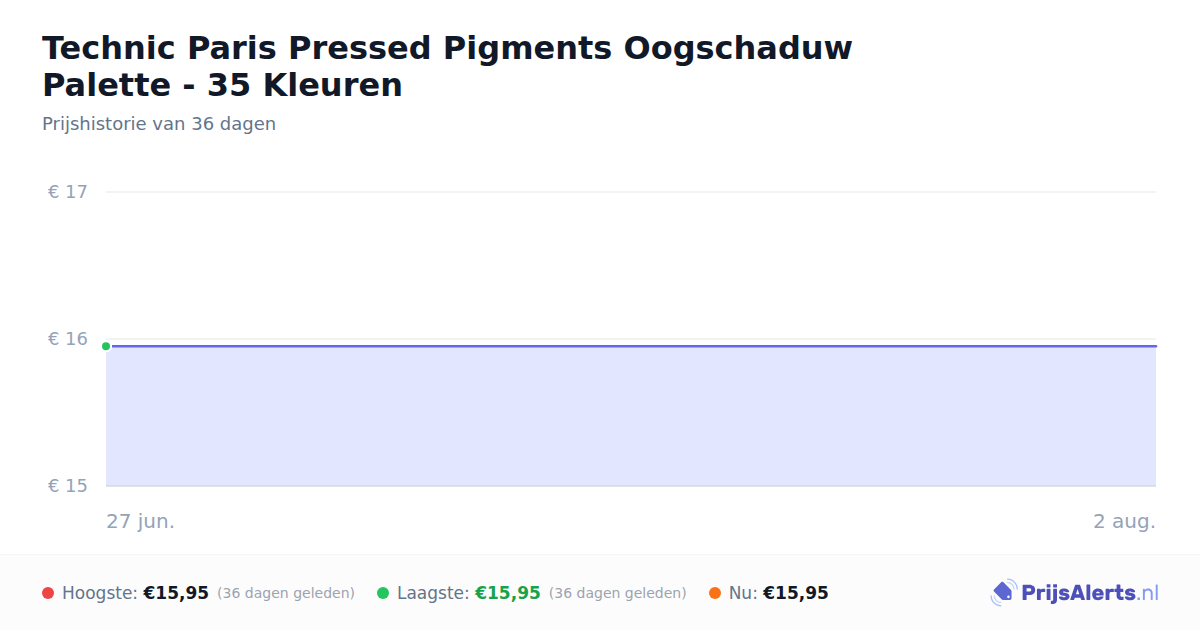The height and width of the screenshot is (630, 1200).
Task: Click the shaded area under the price line
Action: [x=631, y=417]
